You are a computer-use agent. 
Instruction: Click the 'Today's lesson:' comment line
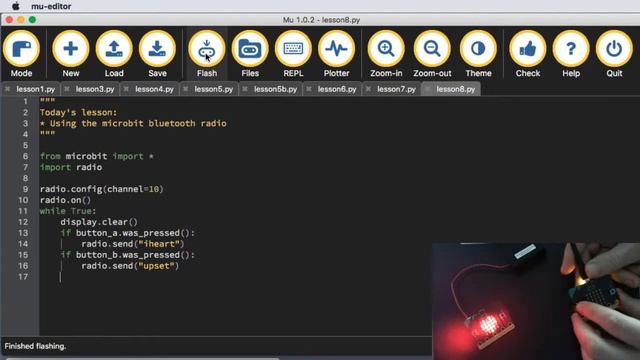(78, 113)
